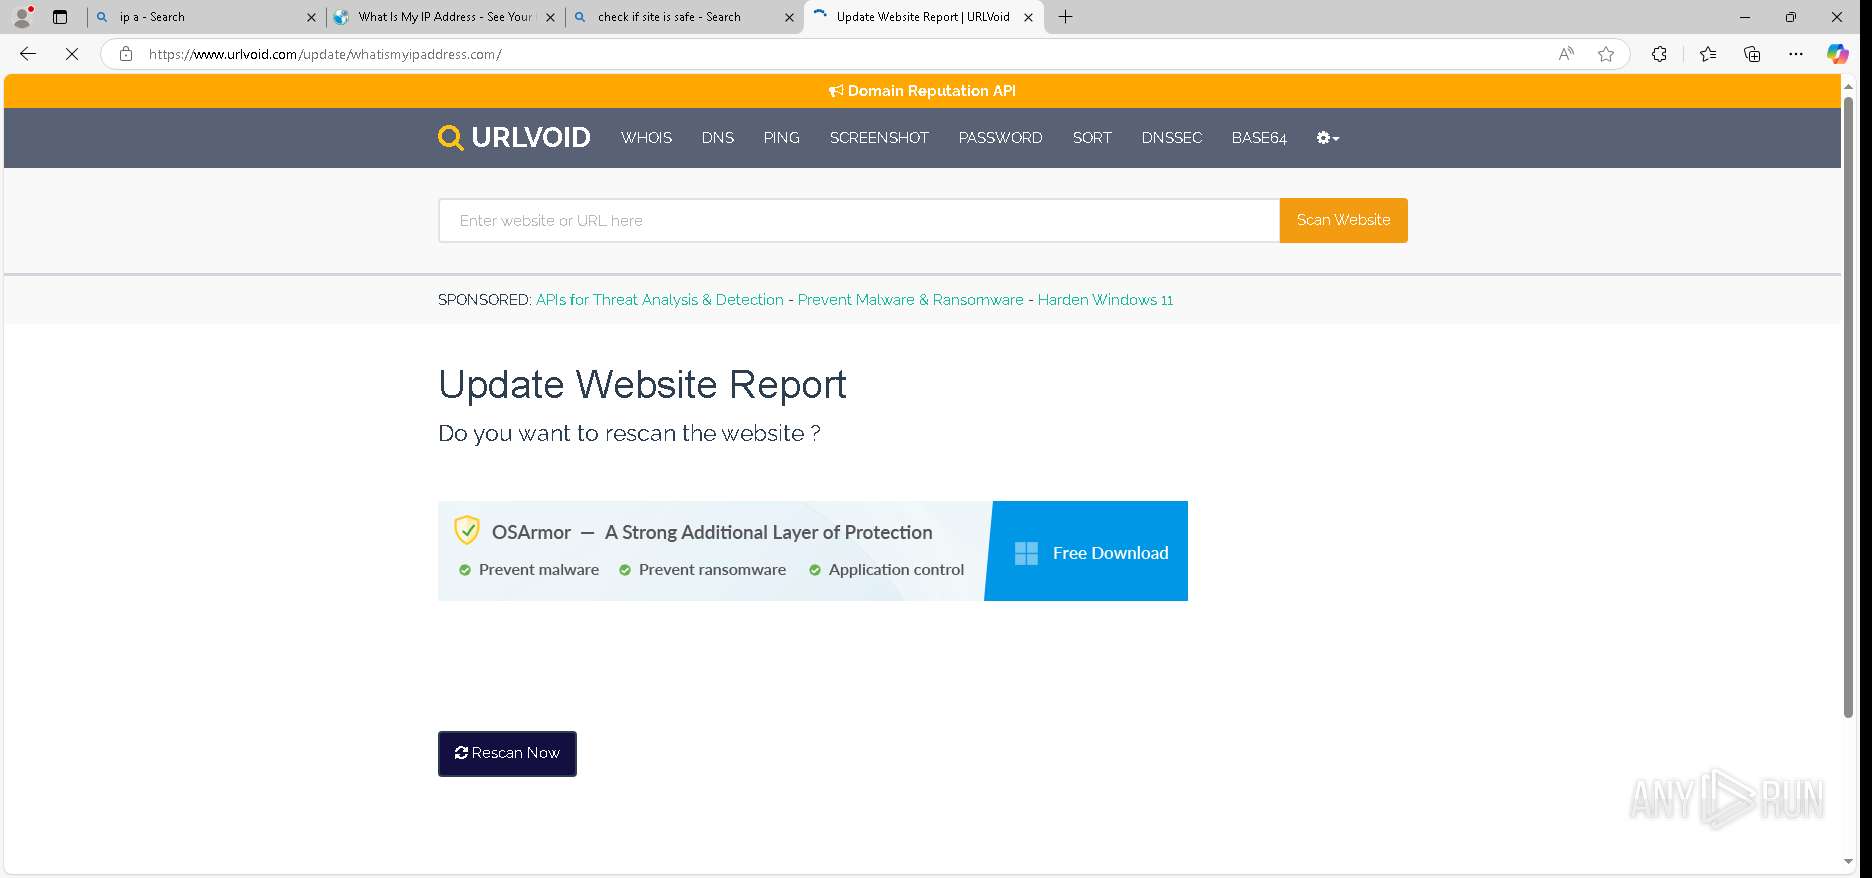Screen dimensions: 1872x878
Task: Close the 'Update Website Report' tab
Action: click(1028, 17)
